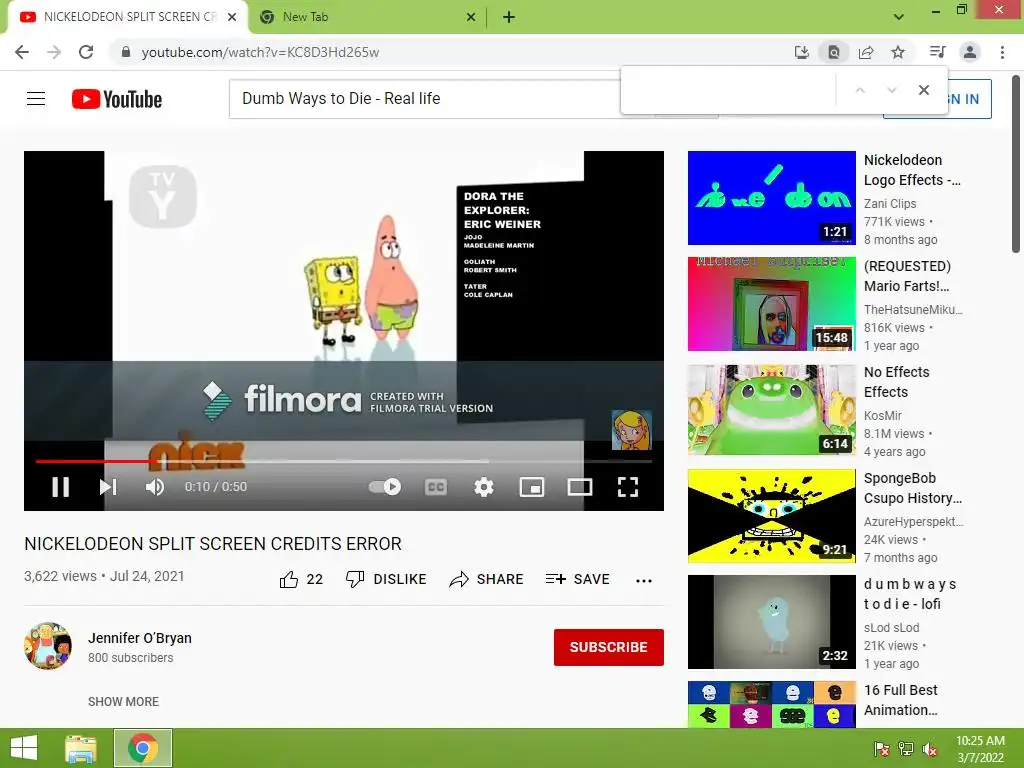Close the Nickelodeon video tab

(x=232, y=17)
